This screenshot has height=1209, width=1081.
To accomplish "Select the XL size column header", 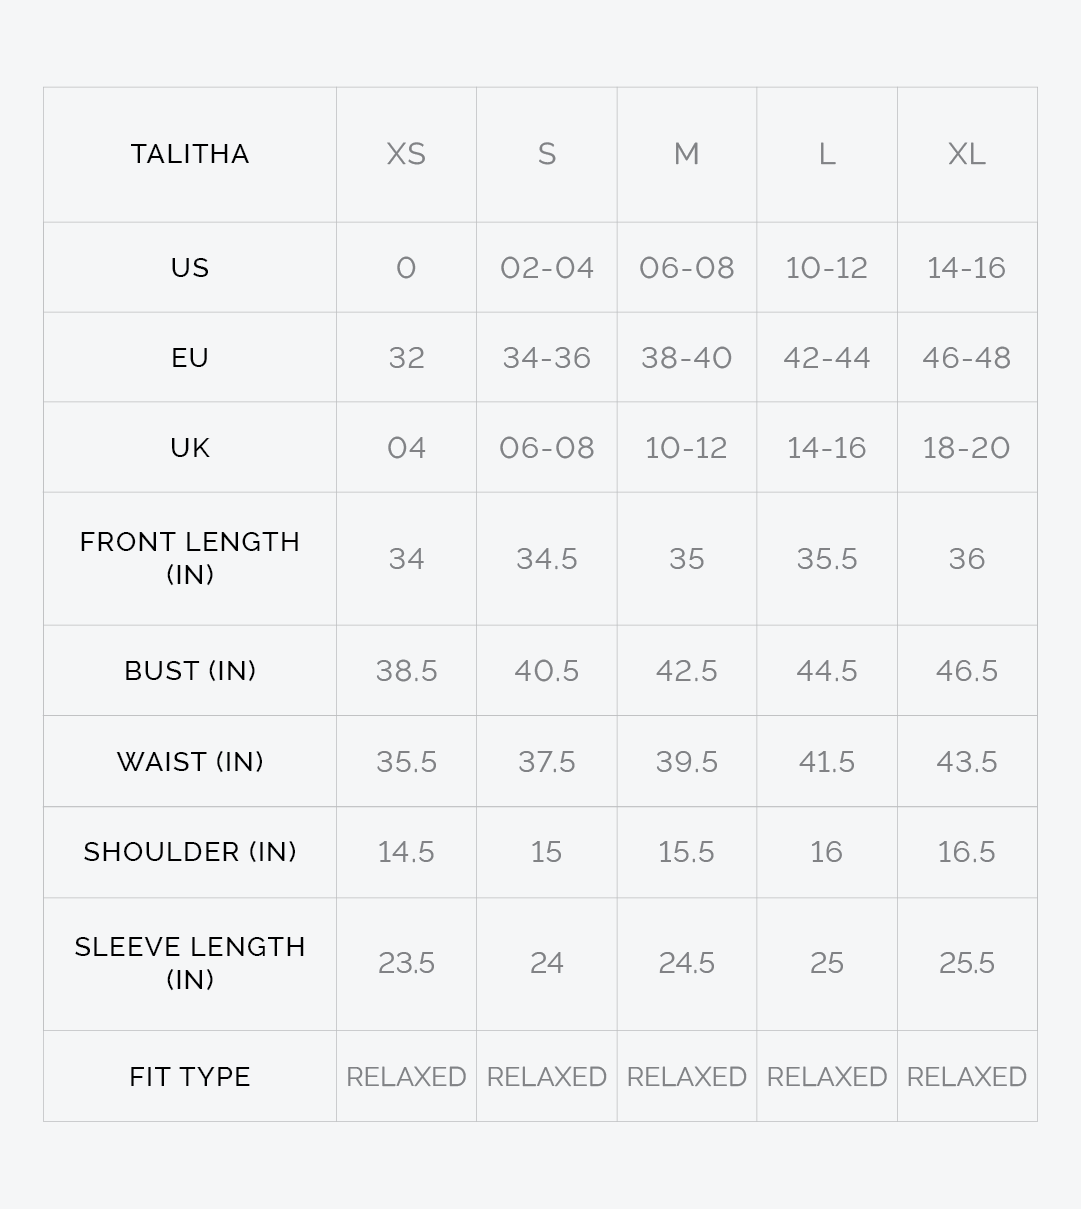I will [x=967, y=154].
